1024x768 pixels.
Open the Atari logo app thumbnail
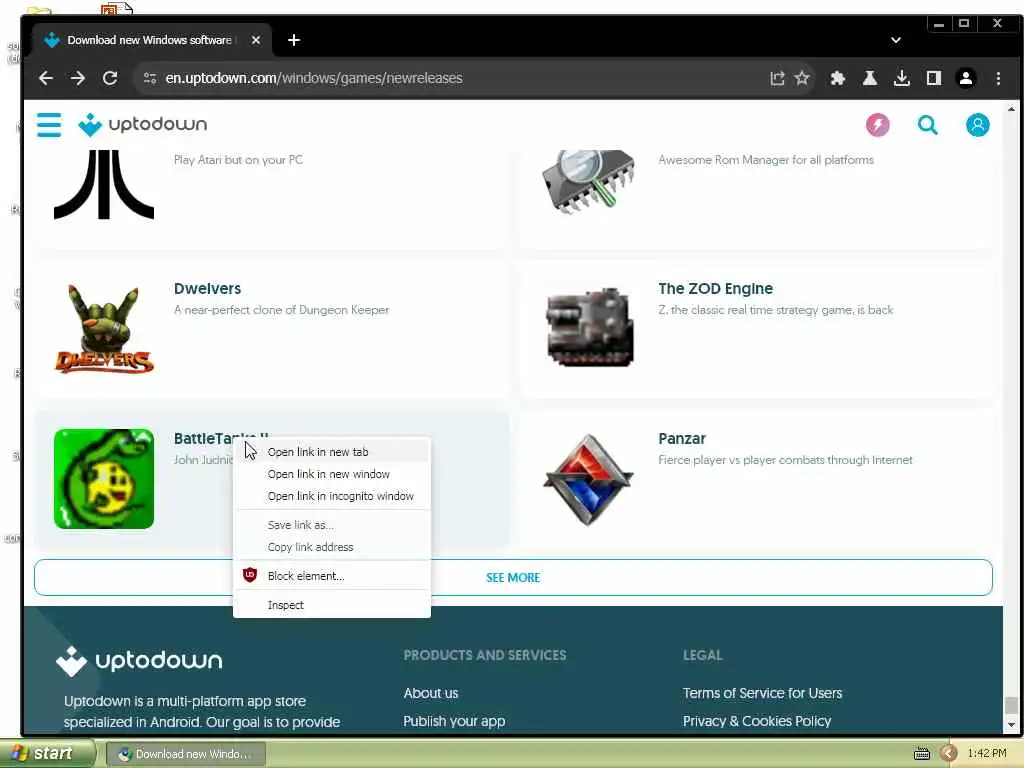(x=104, y=184)
